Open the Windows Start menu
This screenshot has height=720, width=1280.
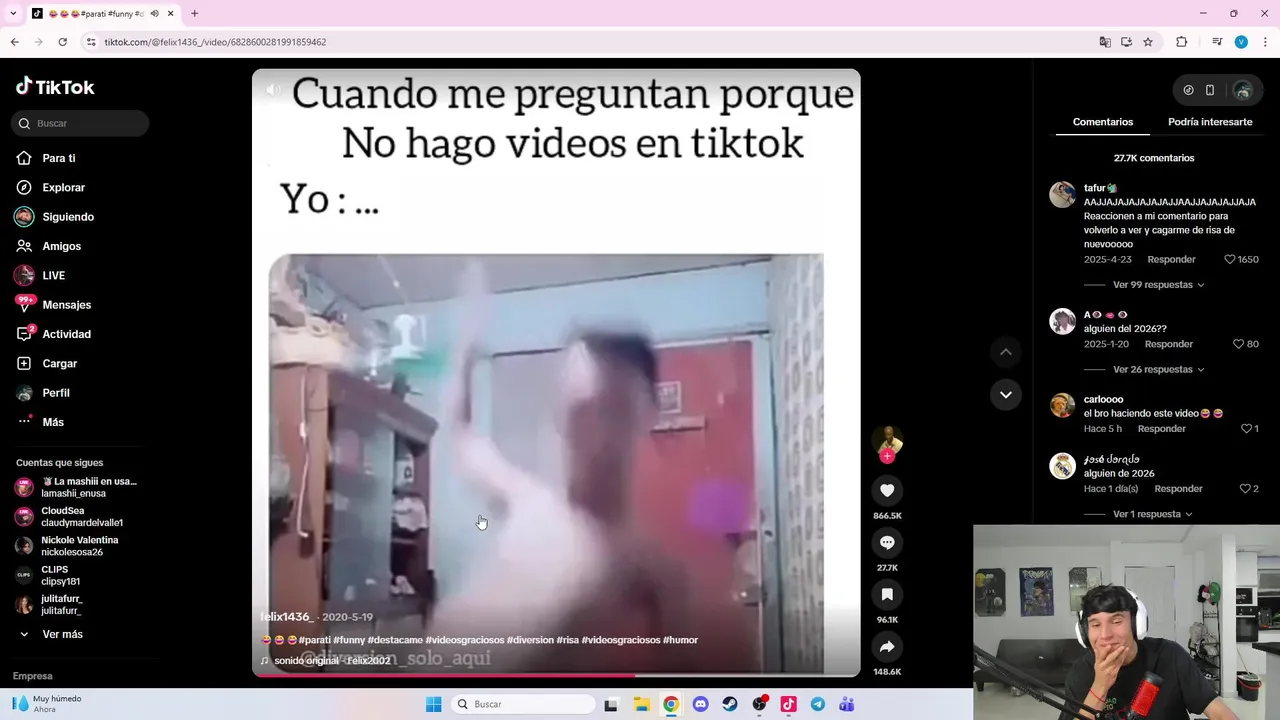pos(433,704)
